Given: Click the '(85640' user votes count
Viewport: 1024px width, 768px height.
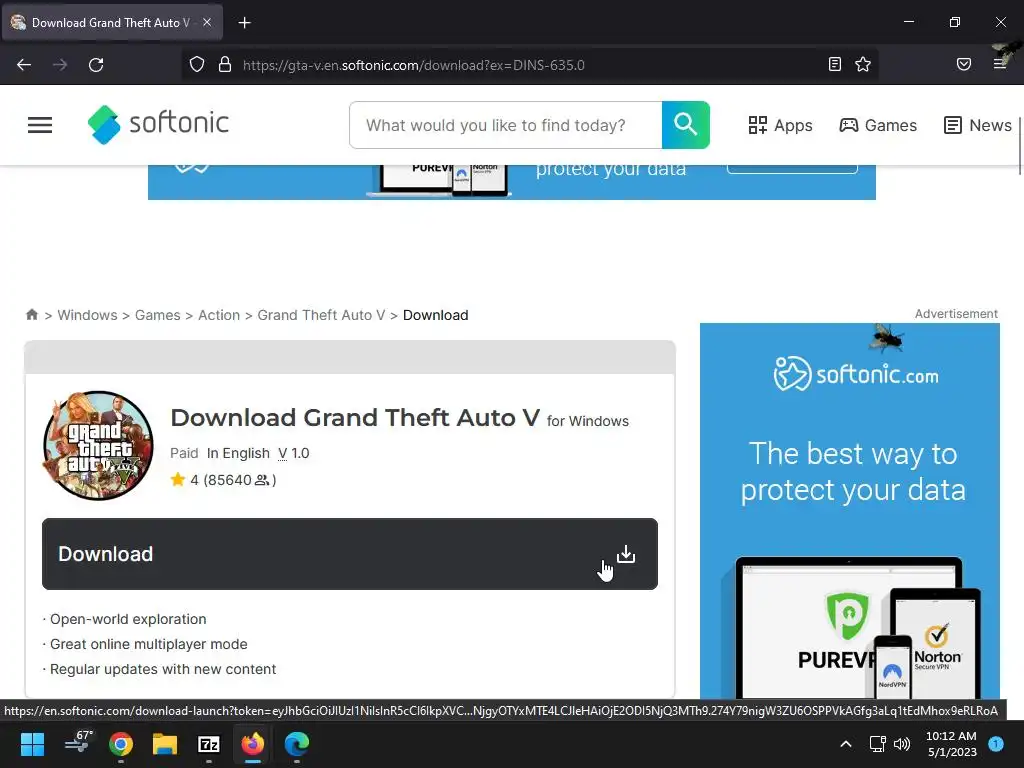Looking at the screenshot, I should click(x=227, y=480).
